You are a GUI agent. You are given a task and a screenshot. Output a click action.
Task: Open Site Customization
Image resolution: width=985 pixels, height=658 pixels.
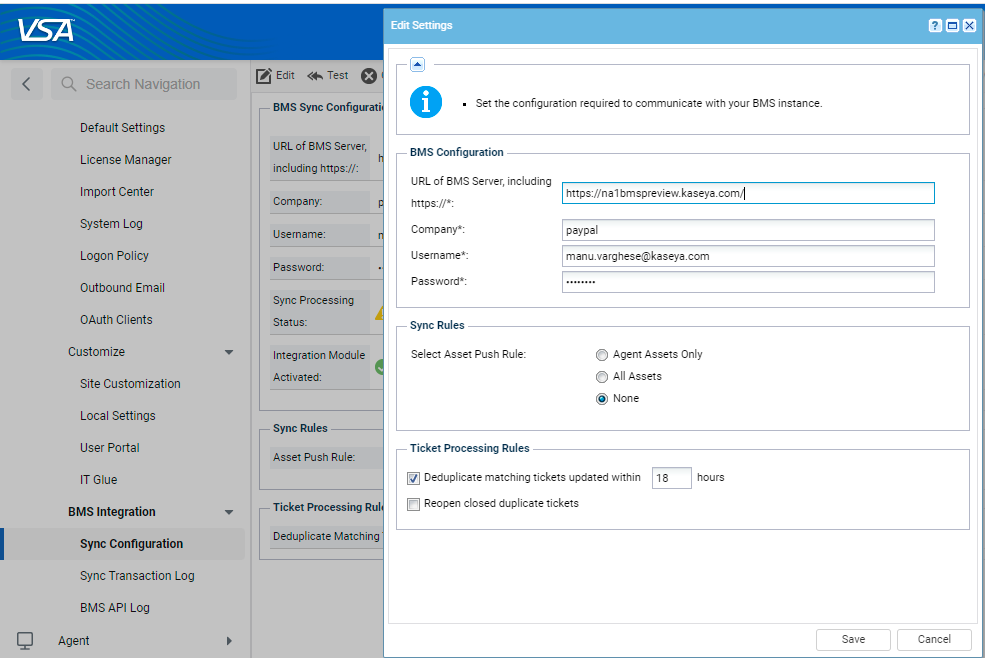click(130, 384)
